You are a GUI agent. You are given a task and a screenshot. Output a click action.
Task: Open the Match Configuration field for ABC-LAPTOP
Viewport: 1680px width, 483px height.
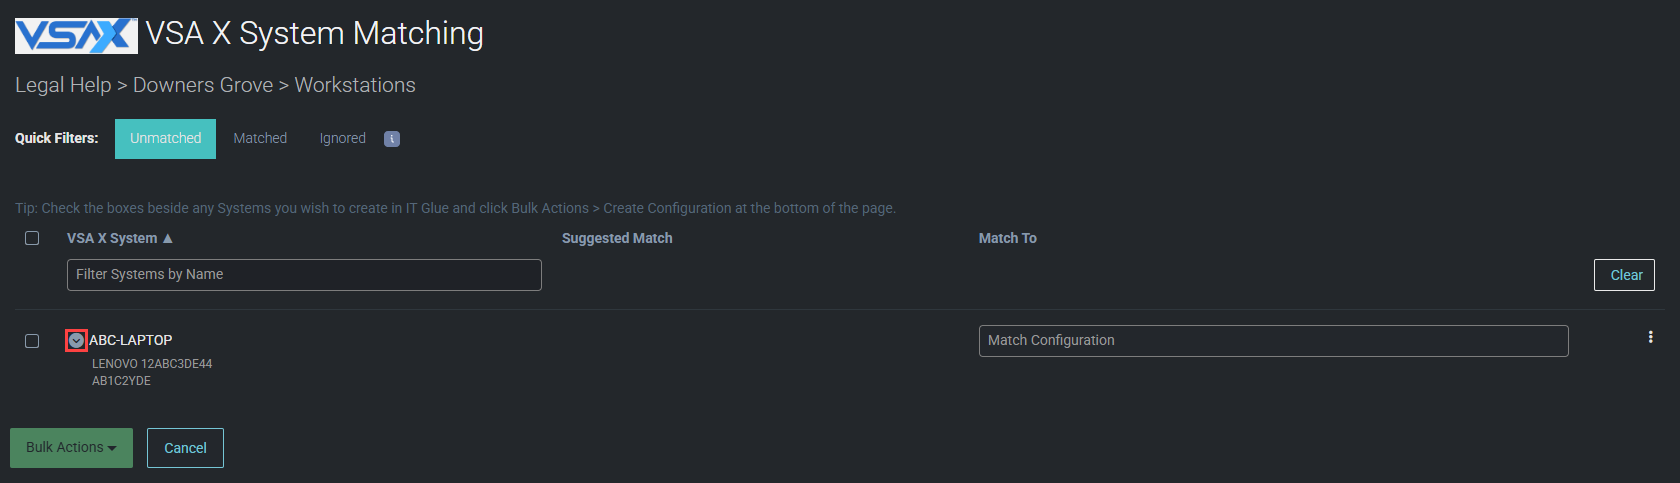[1272, 341]
